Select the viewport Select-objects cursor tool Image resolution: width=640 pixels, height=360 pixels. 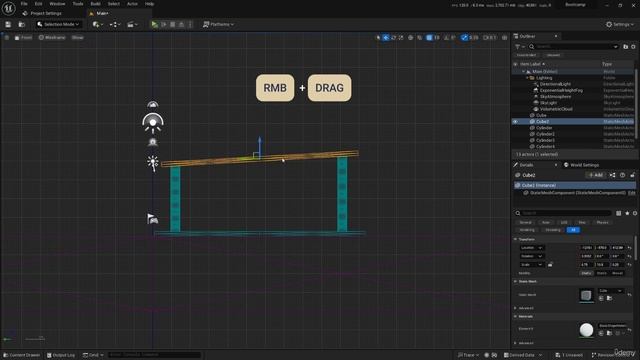[378, 38]
